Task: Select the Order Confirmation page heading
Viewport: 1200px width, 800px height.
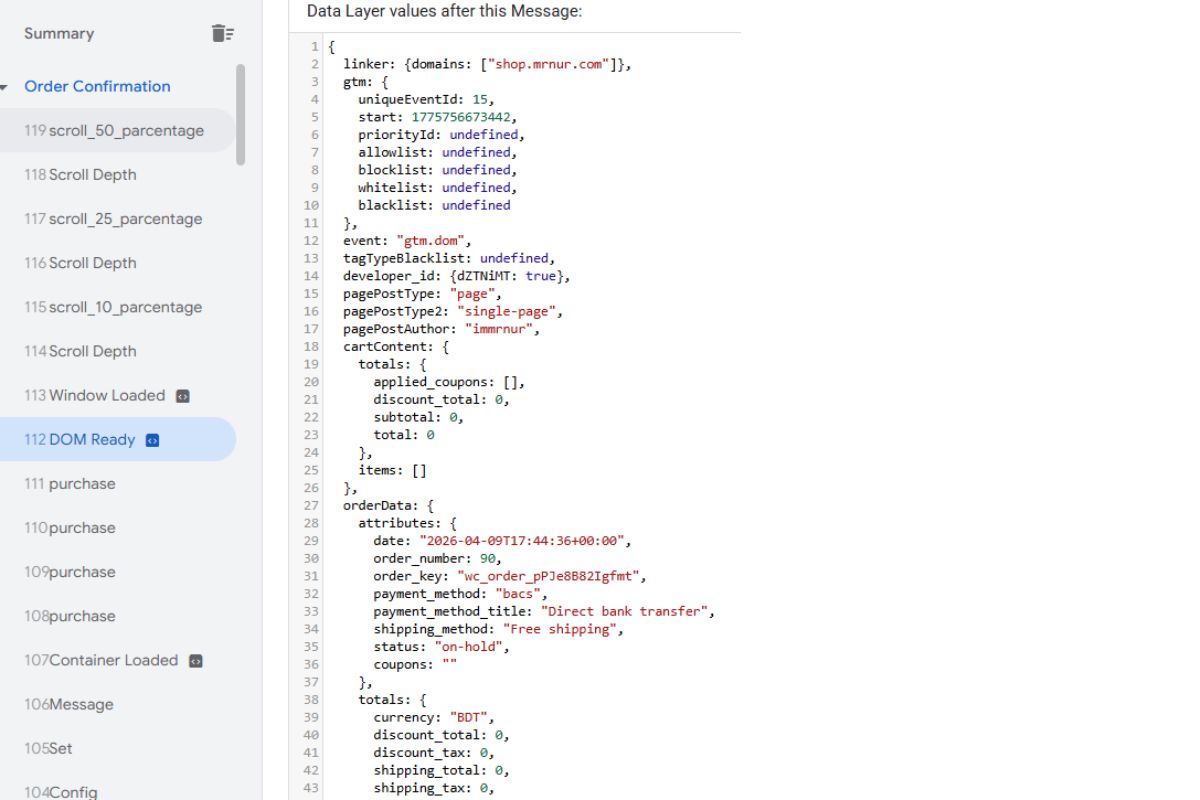Action: pos(97,86)
